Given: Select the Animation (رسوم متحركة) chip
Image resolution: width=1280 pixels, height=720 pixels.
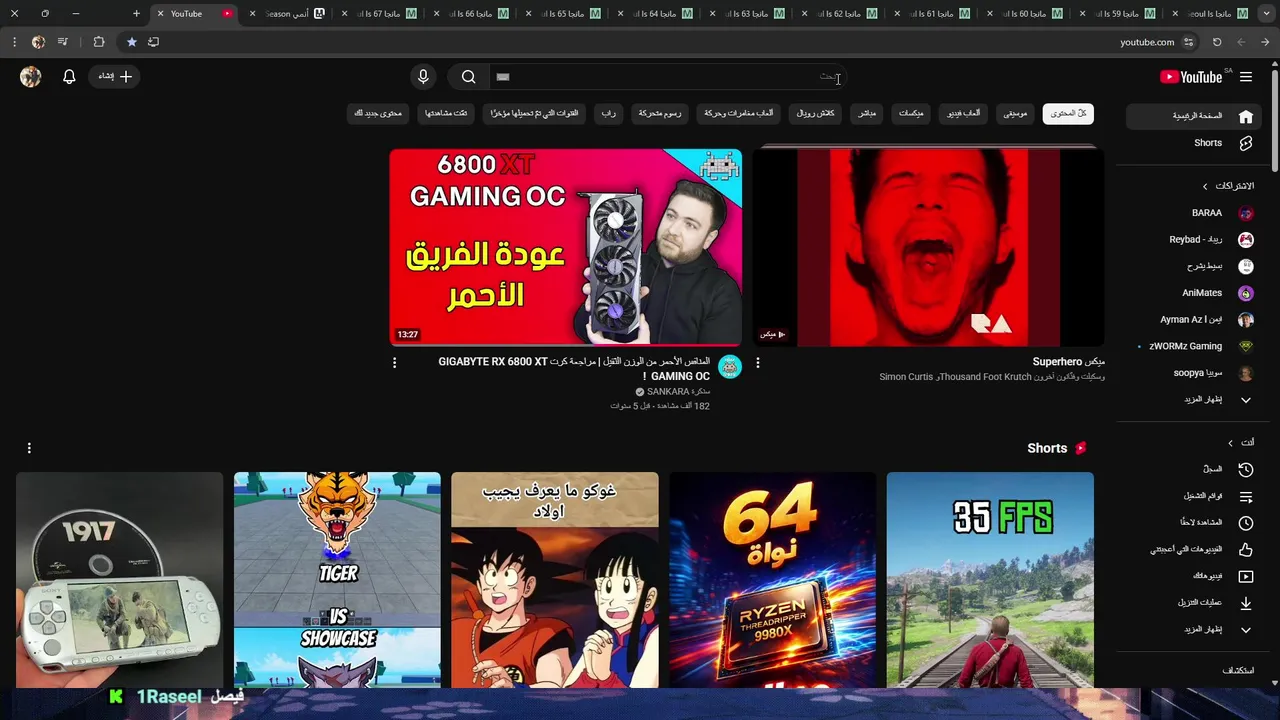Looking at the screenshot, I should click(660, 114).
